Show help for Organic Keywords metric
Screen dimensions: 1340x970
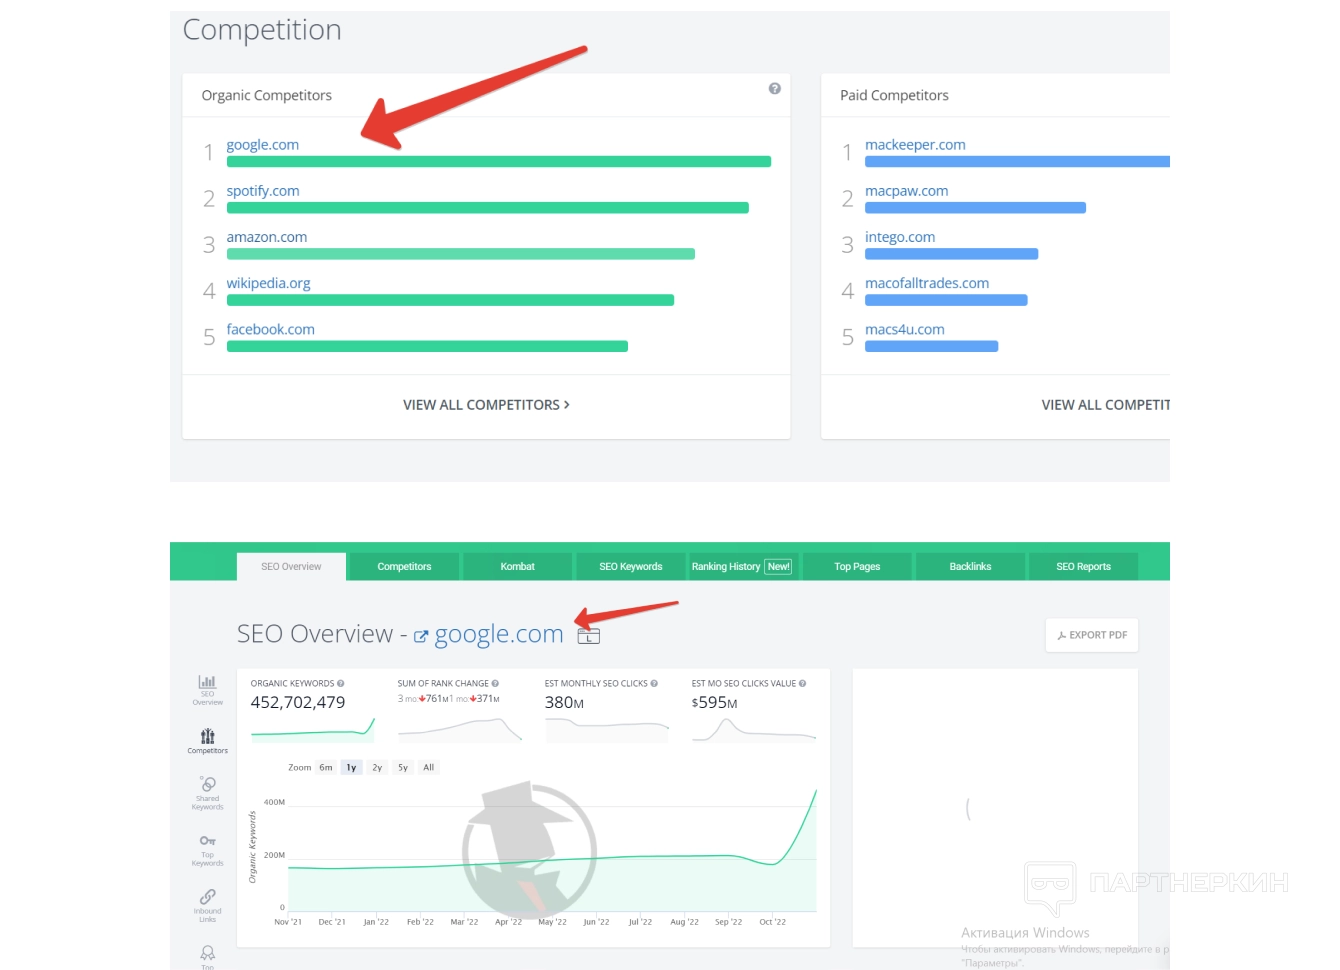pyautogui.click(x=341, y=684)
